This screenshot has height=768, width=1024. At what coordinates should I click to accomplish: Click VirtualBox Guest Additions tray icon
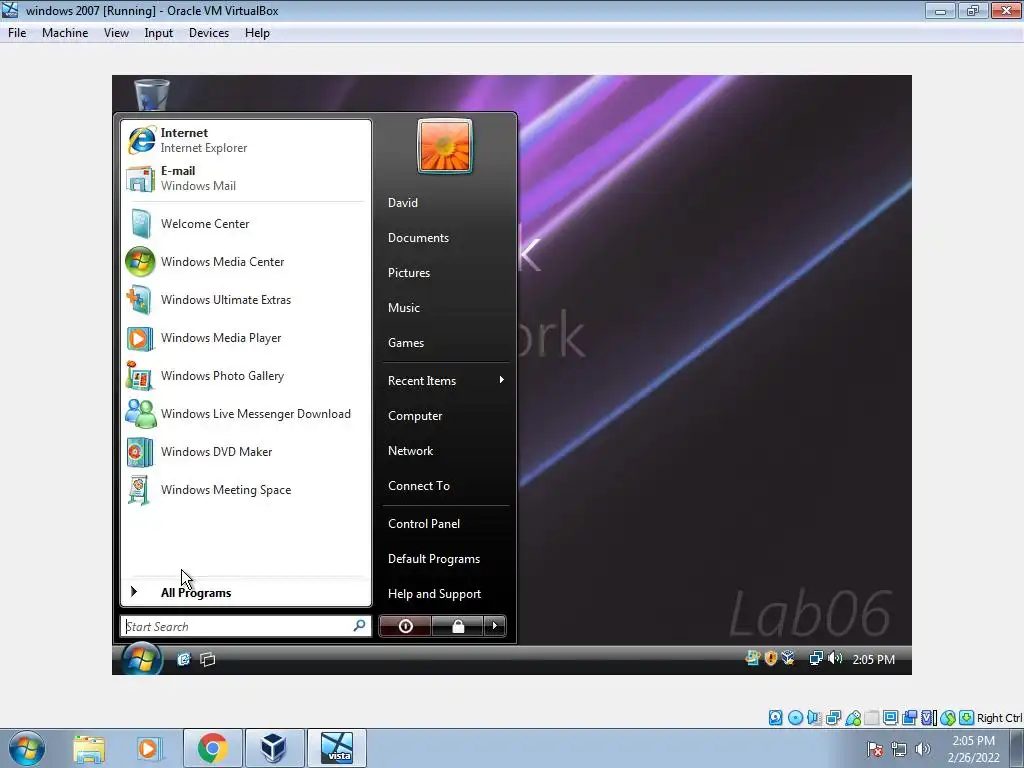(x=788, y=658)
